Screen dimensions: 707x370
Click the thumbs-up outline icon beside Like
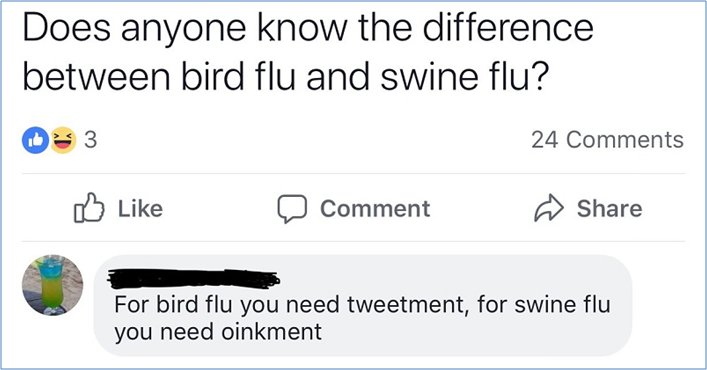pyautogui.click(x=89, y=208)
